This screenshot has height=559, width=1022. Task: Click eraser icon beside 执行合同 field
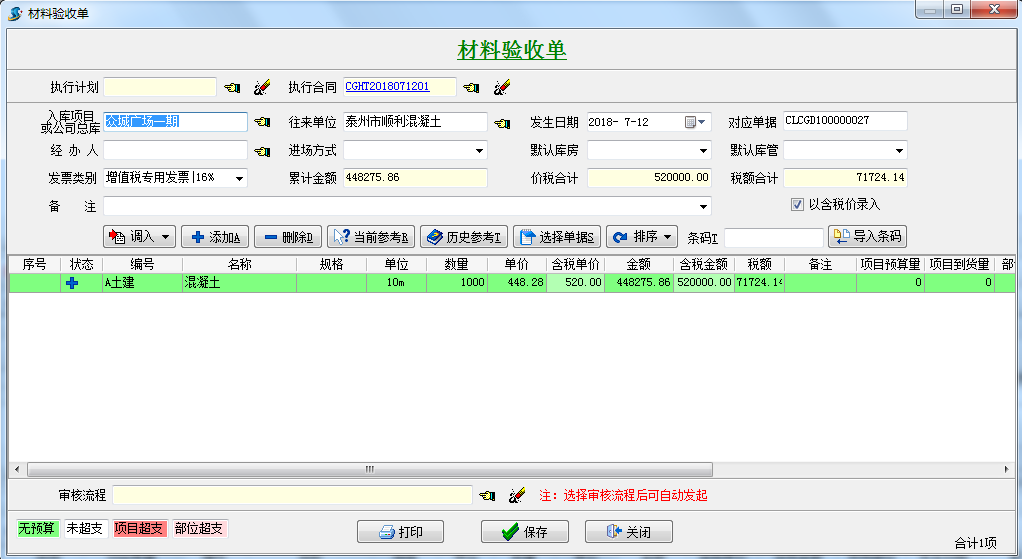point(502,87)
